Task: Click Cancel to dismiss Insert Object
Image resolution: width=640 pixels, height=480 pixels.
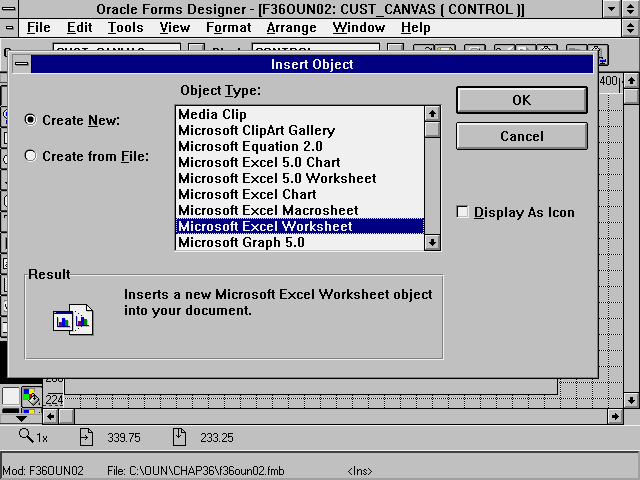Action: (521, 136)
